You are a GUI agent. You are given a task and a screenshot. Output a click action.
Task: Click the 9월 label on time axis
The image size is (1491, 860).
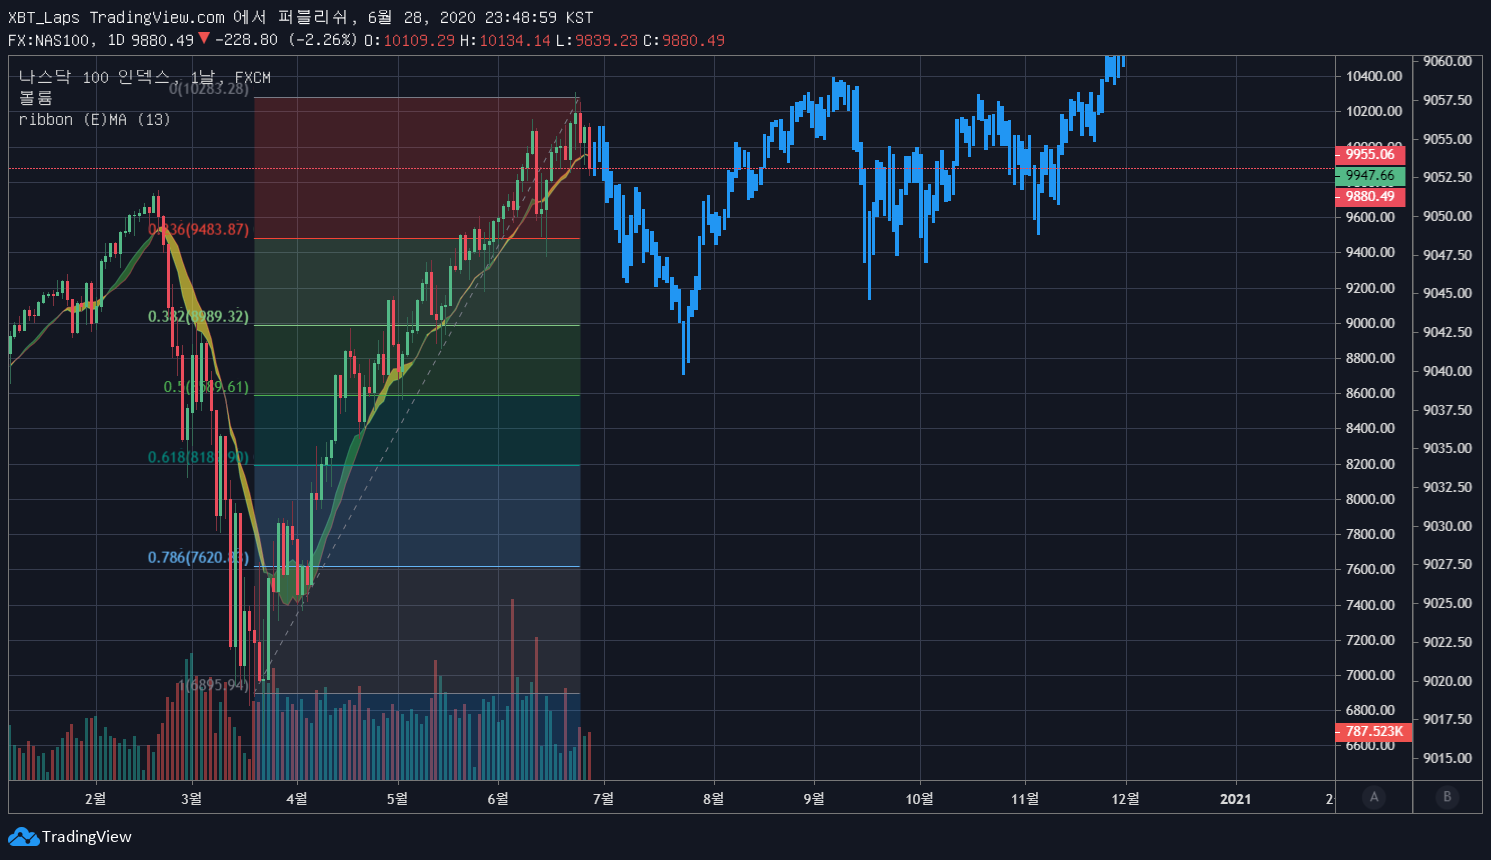coord(814,798)
